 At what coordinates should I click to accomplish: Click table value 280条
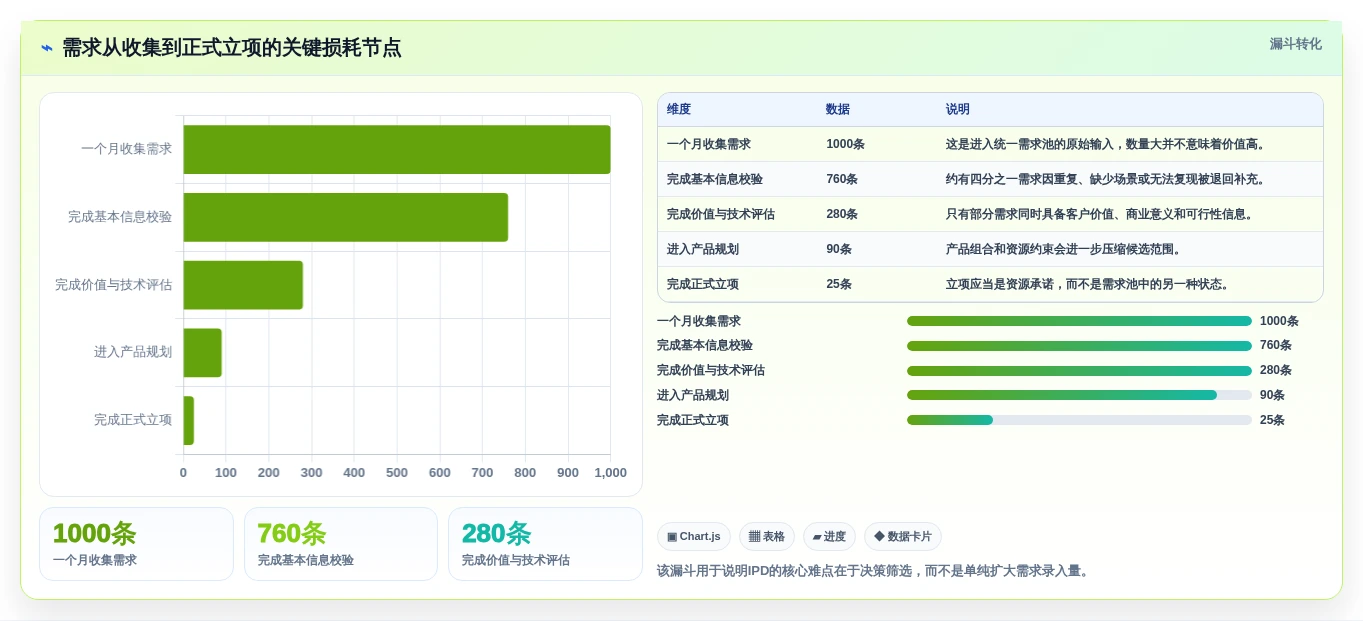(x=842, y=214)
